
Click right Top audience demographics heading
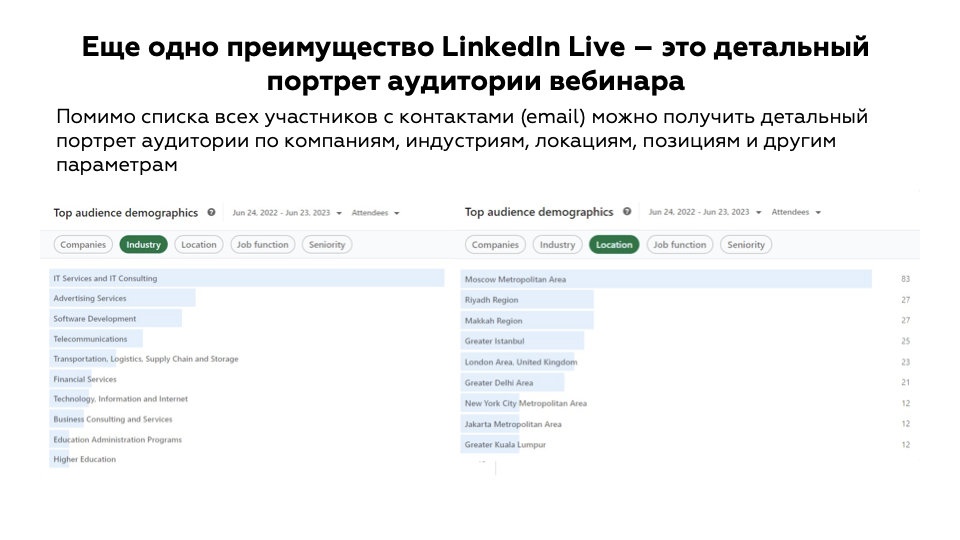coord(539,212)
